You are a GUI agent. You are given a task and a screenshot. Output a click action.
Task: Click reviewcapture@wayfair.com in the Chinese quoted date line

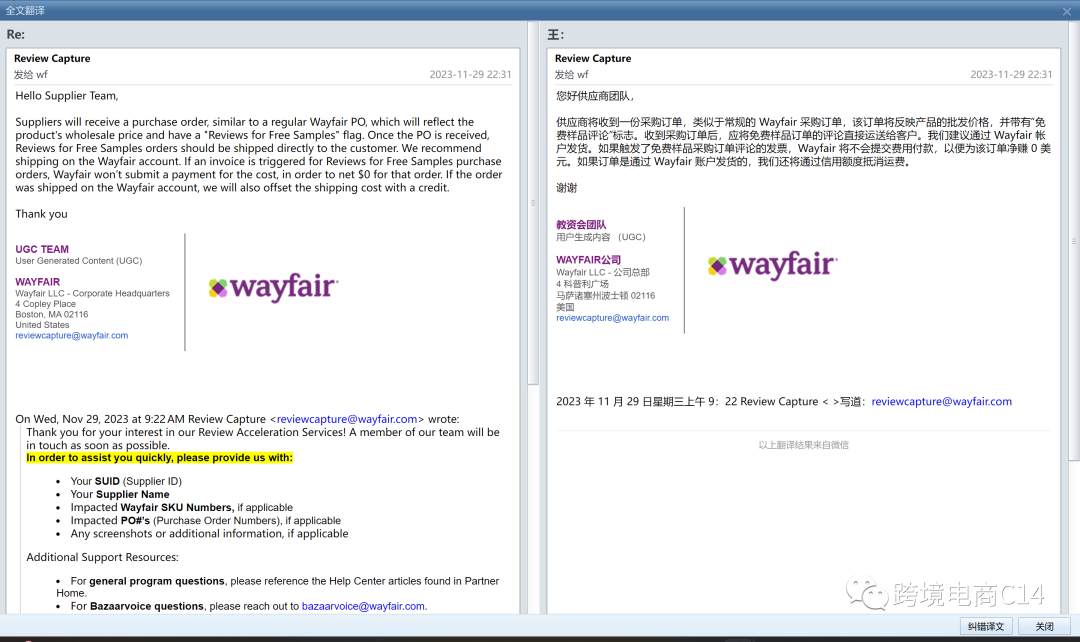pyautogui.click(x=941, y=401)
